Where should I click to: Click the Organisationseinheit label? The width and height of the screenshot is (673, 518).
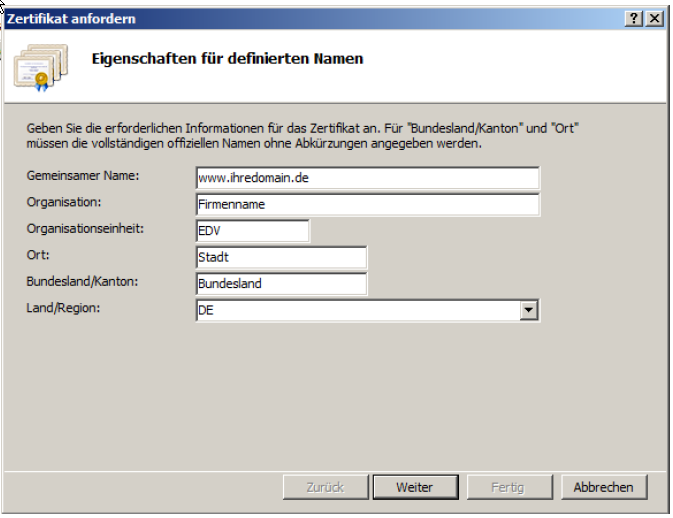[85, 229]
